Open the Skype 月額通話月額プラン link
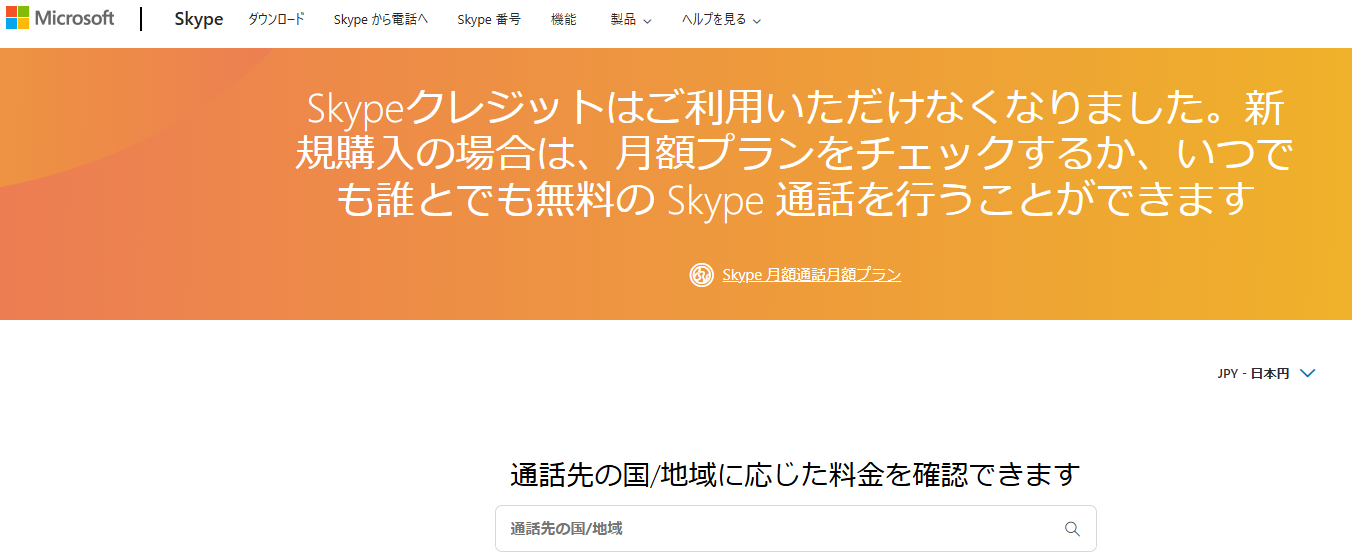Viewport: 1352px width, 555px height. coord(812,274)
